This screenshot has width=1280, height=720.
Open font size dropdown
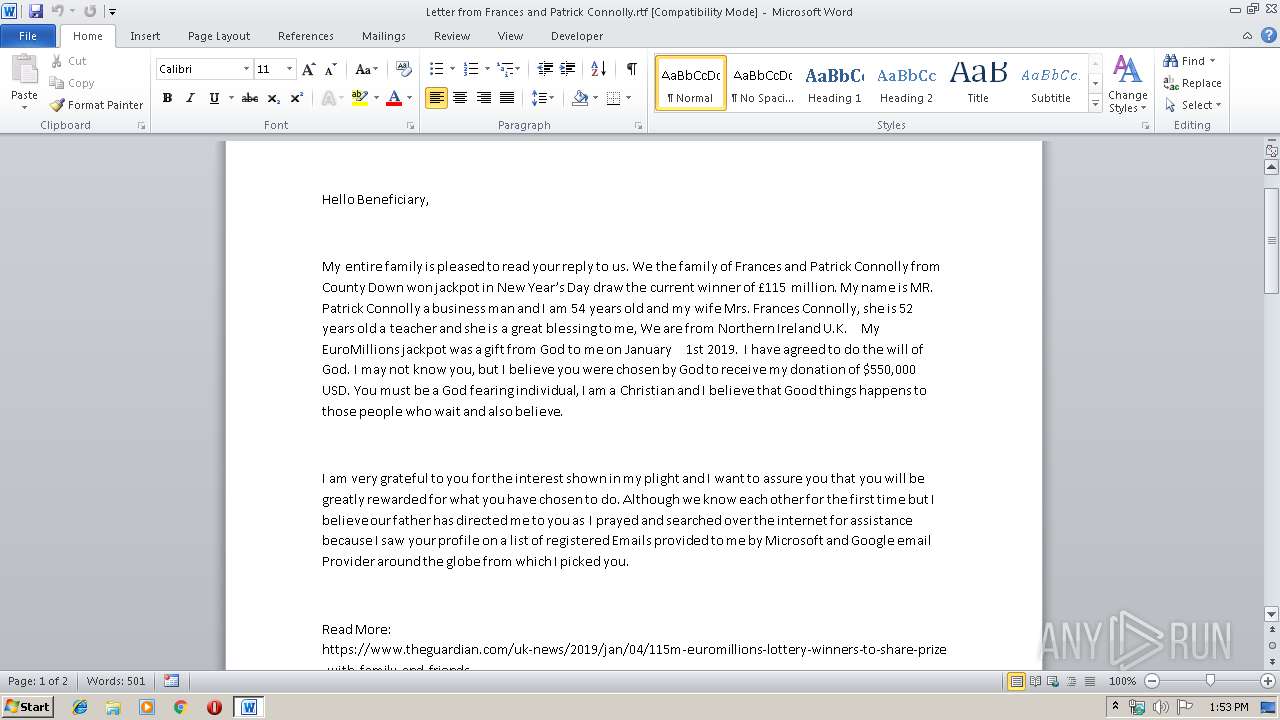(x=290, y=69)
